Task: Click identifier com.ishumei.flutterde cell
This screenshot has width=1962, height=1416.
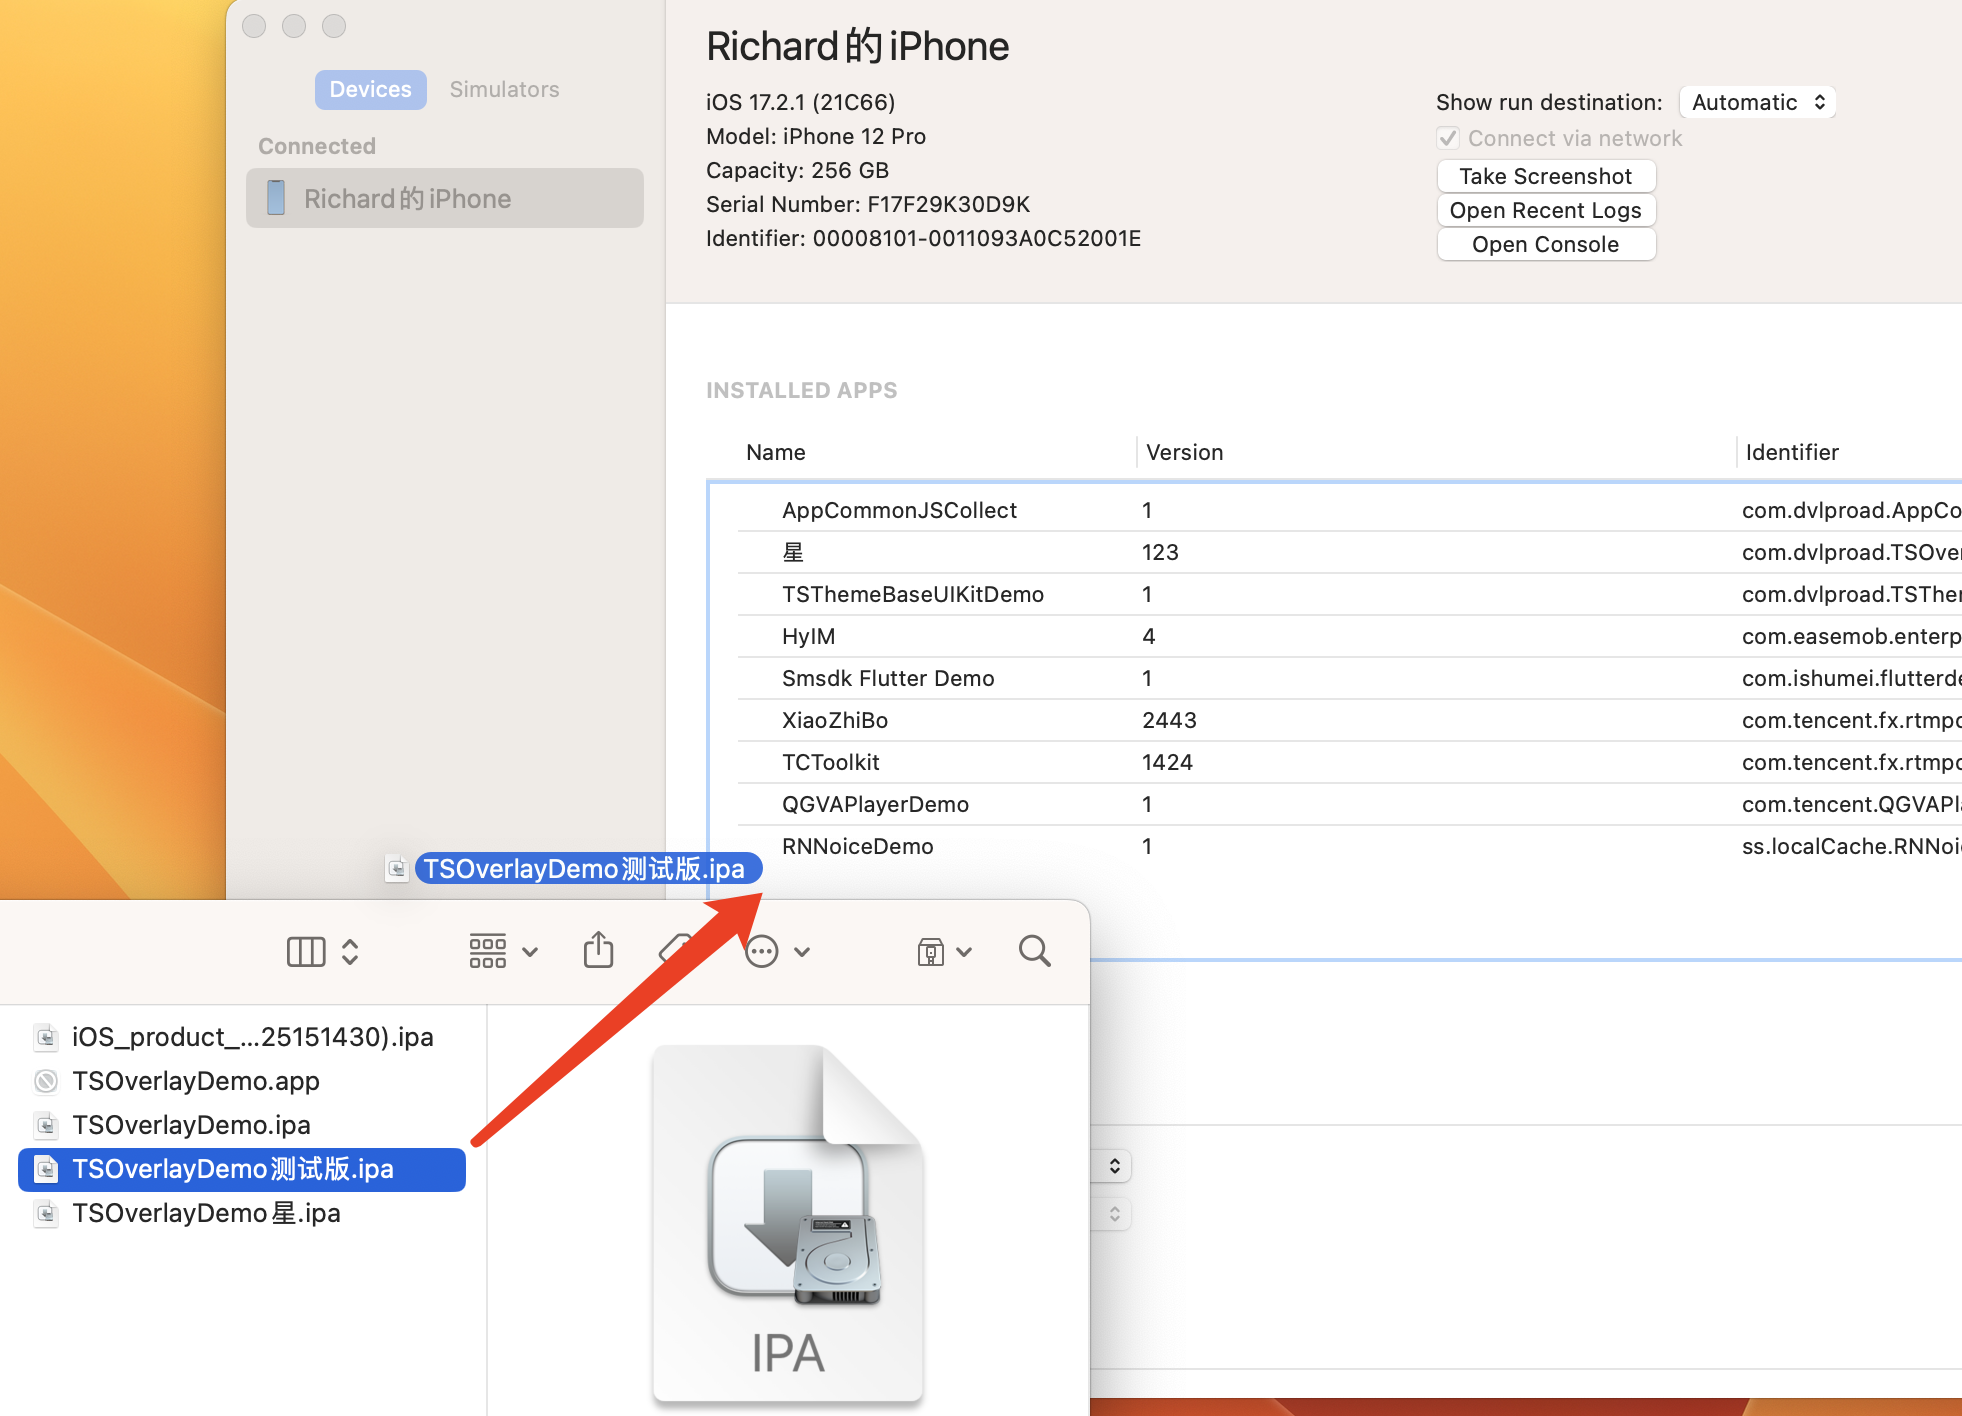Action: [1851, 678]
